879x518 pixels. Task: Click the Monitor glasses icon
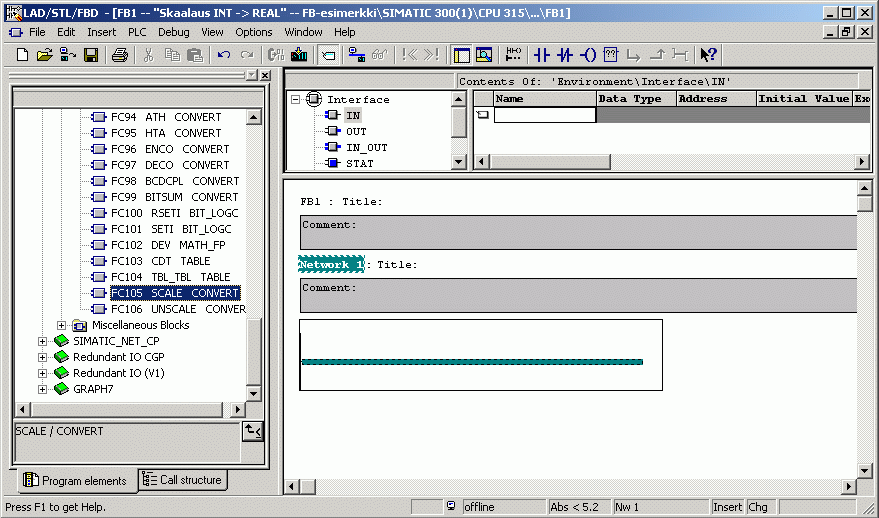380,54
